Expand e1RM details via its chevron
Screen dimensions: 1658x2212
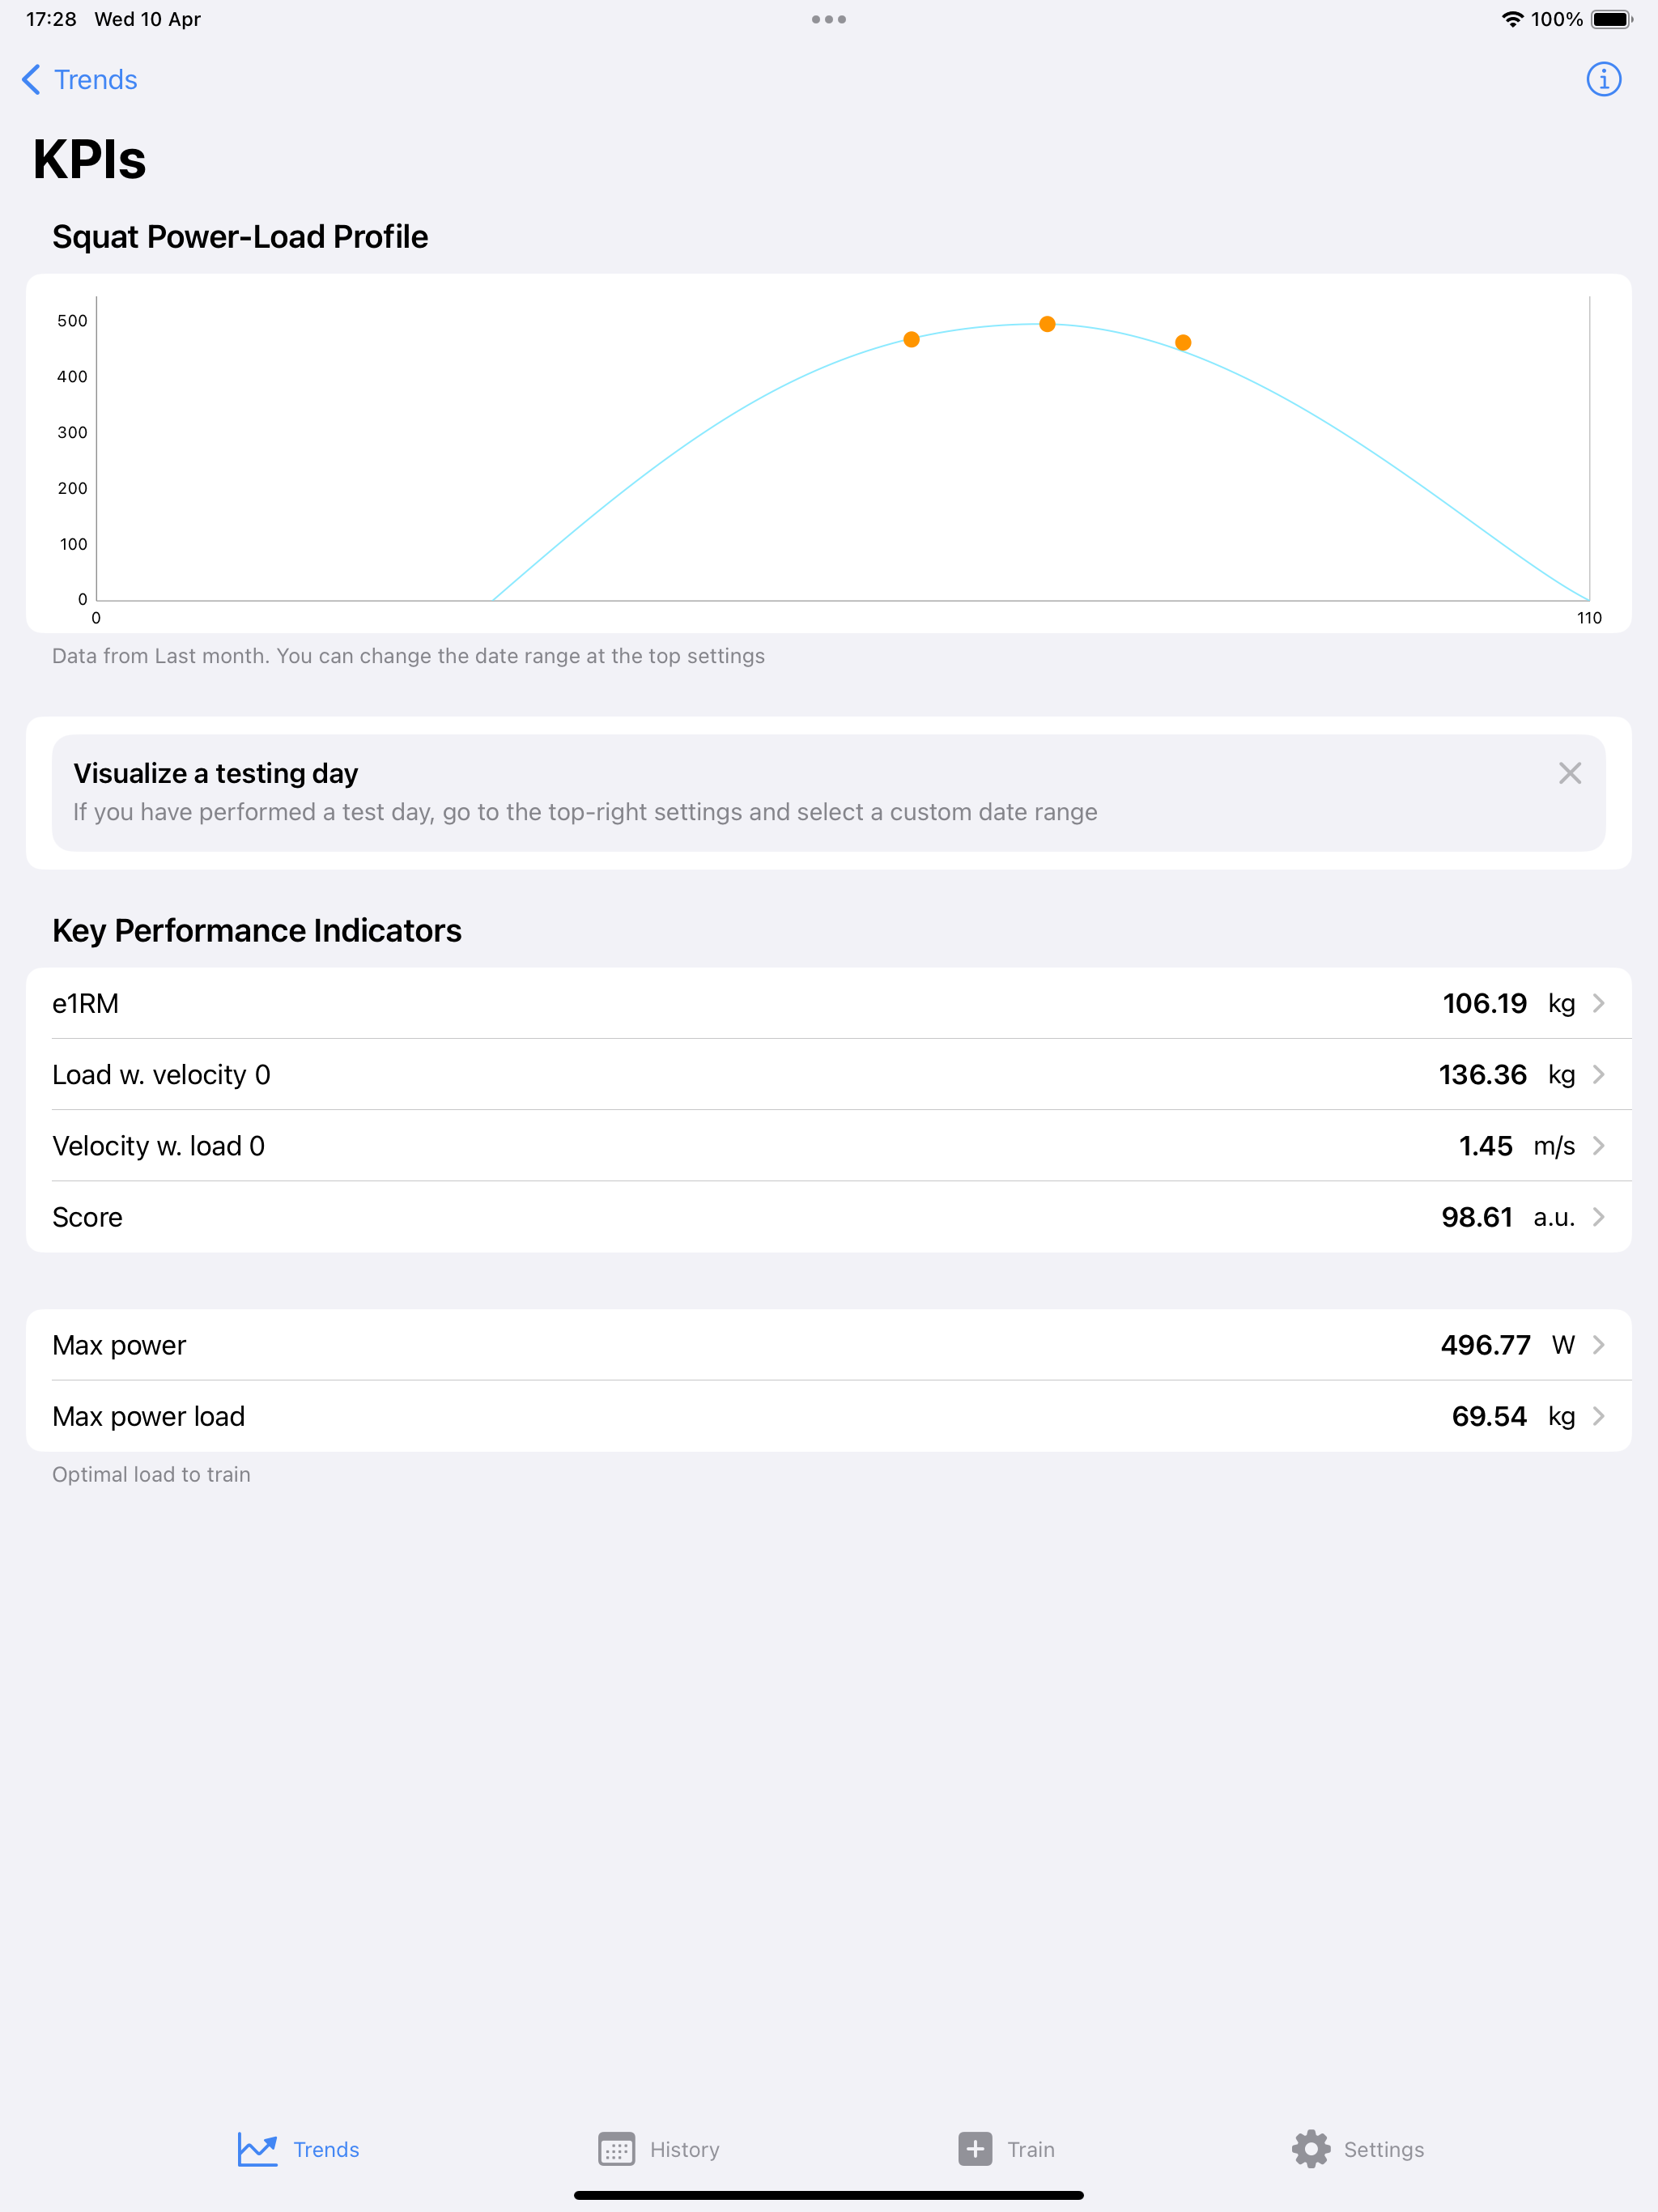tap(1597, 1003)
